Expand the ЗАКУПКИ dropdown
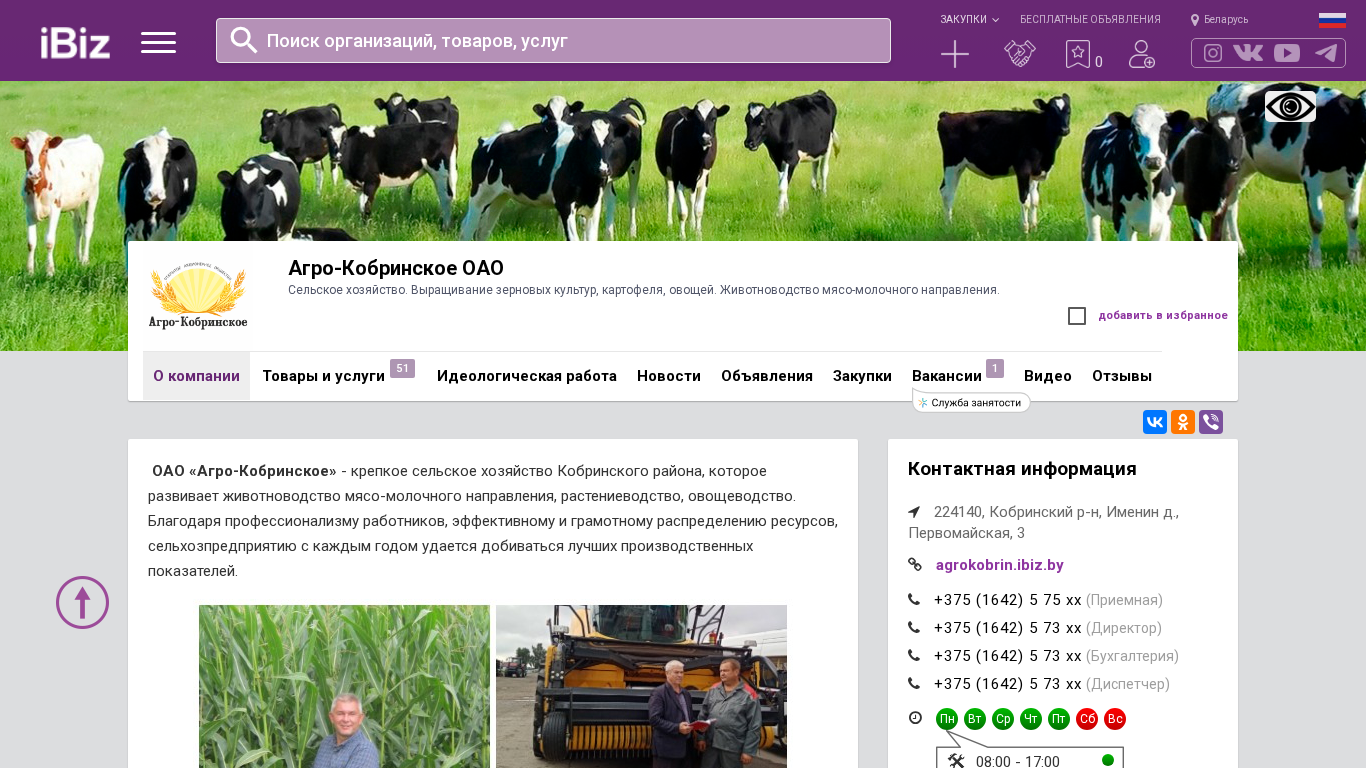Viewport: 1366px width, 768px height. [969, 20]
